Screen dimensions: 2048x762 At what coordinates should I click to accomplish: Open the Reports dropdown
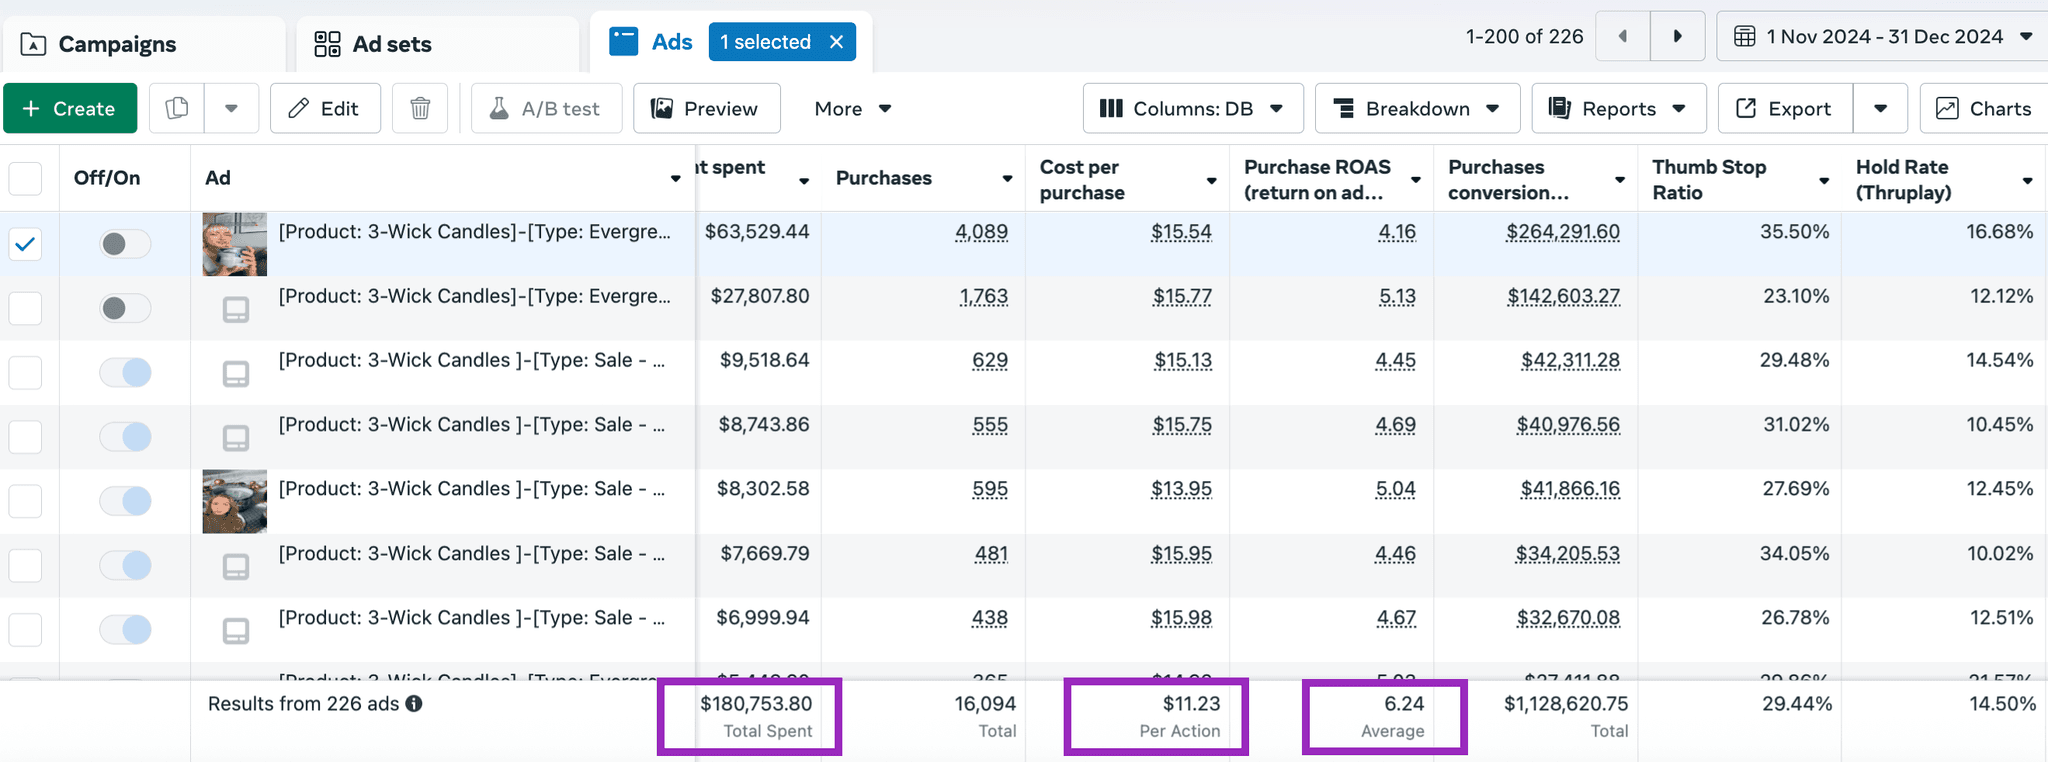1618,108
